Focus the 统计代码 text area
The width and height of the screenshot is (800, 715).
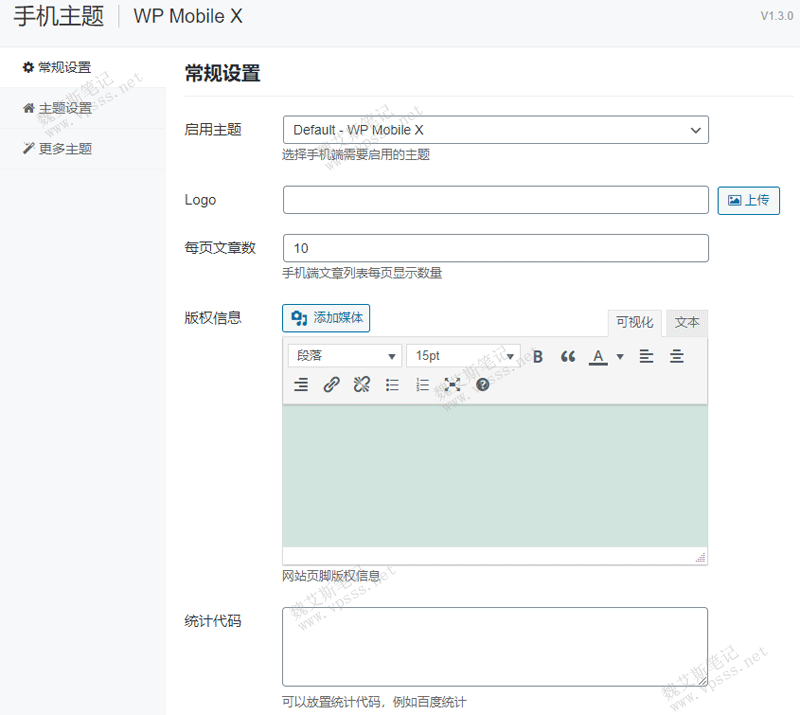click(x=495, y=647)
